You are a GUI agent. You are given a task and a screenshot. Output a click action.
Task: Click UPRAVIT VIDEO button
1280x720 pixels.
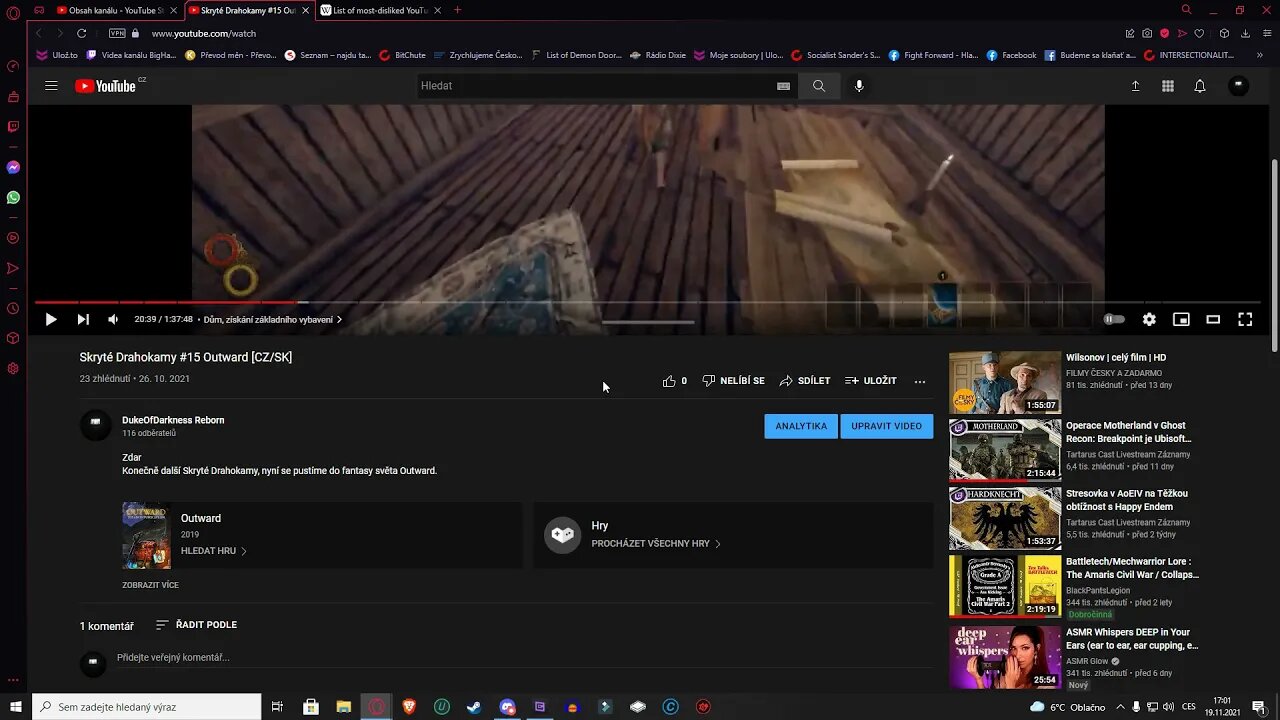(x=886, y=426)
